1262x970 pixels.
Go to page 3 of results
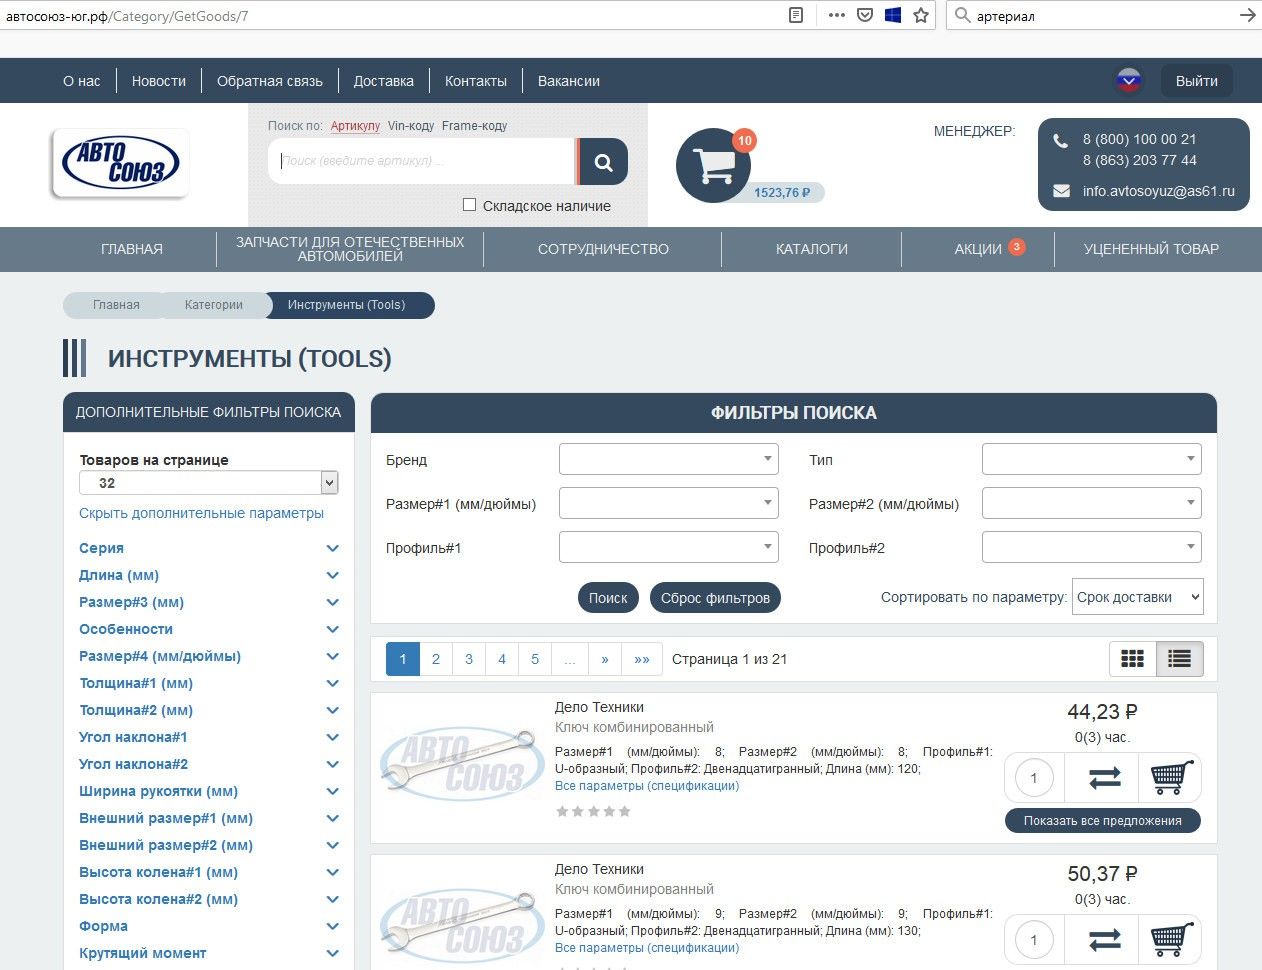point(468,659)
